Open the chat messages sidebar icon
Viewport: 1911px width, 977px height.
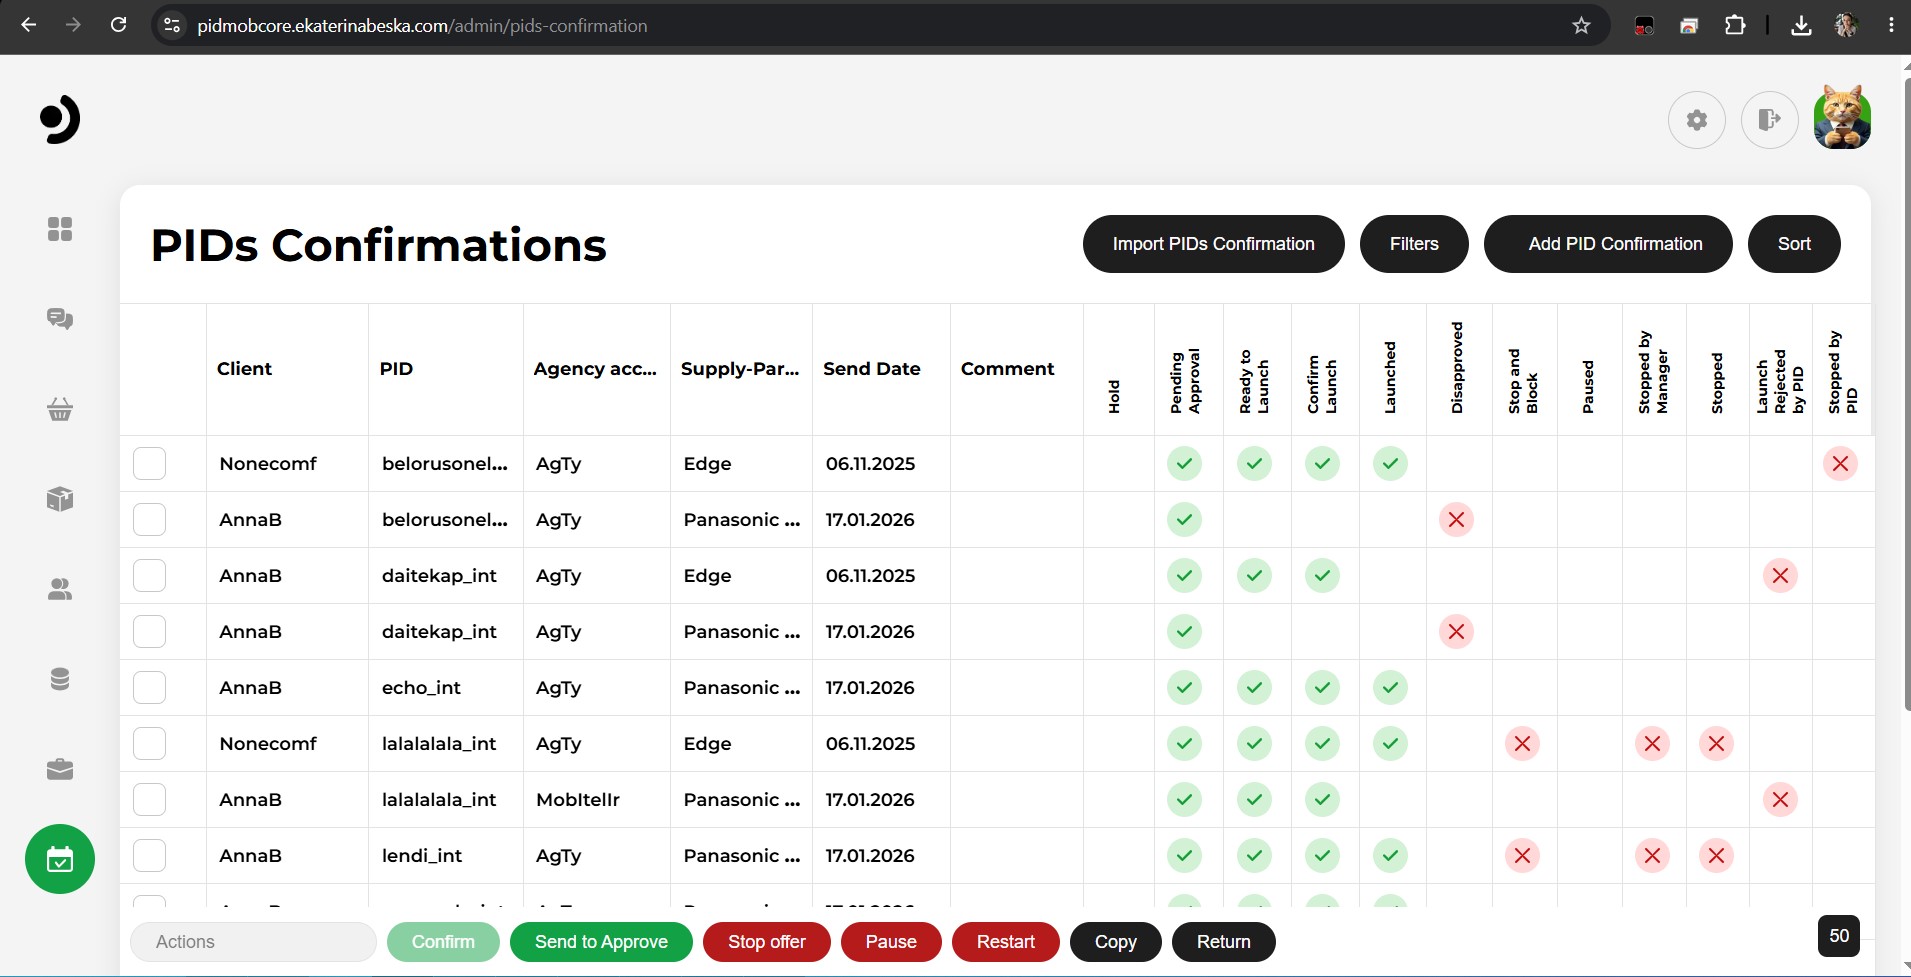click(x=60, y=319)
